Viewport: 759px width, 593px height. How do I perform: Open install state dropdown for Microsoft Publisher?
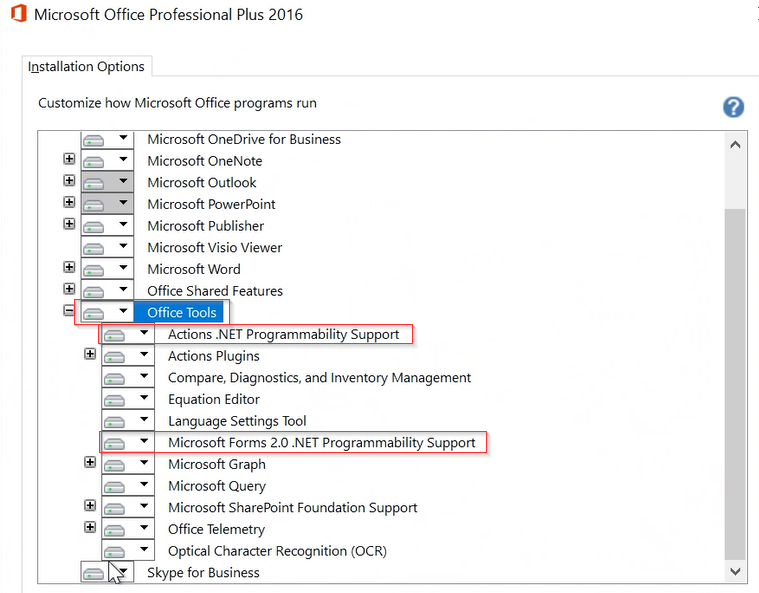coord(107,226)
